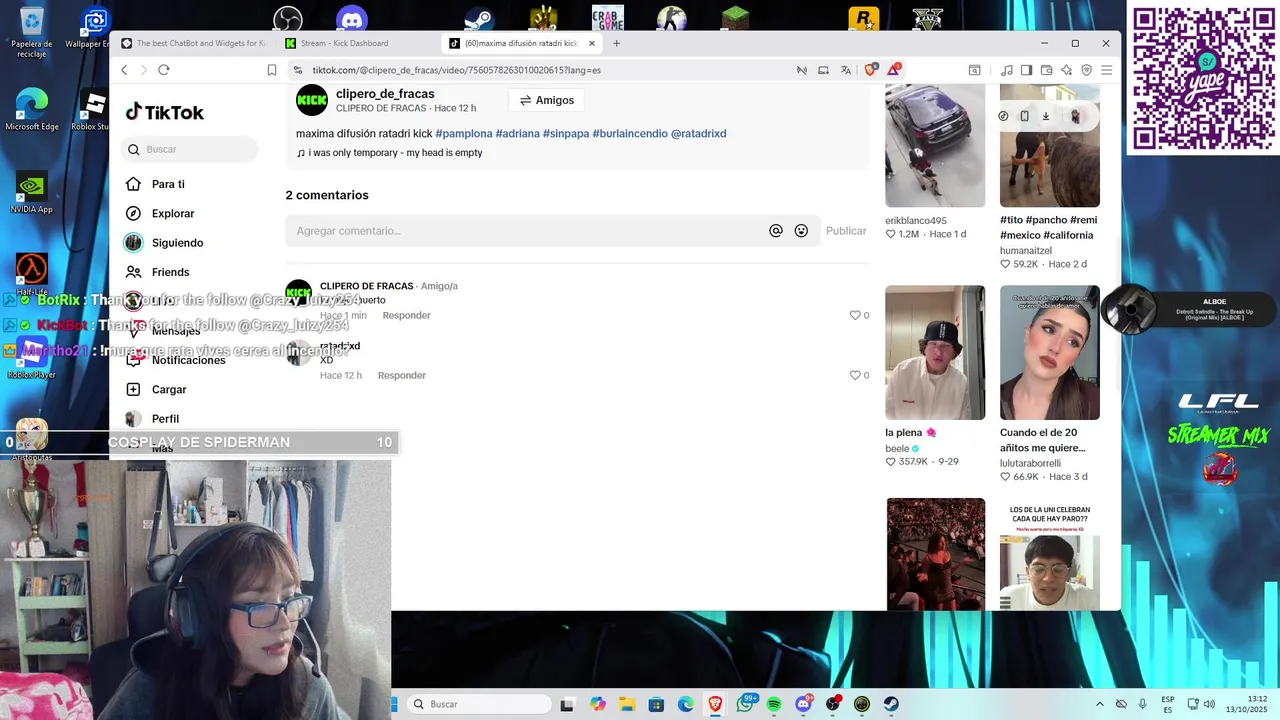Open 'Cuando el de 20 añitos' video thumbnail
The width and height of the screenshot is (1280, 720).
(x=1050, y=352)
